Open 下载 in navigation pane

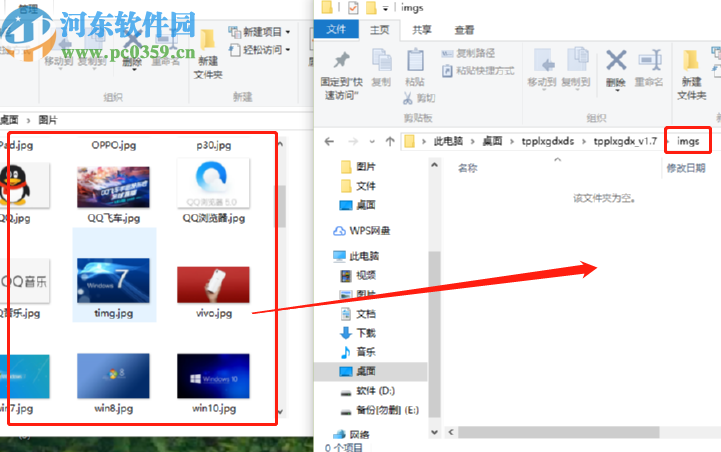358,332
